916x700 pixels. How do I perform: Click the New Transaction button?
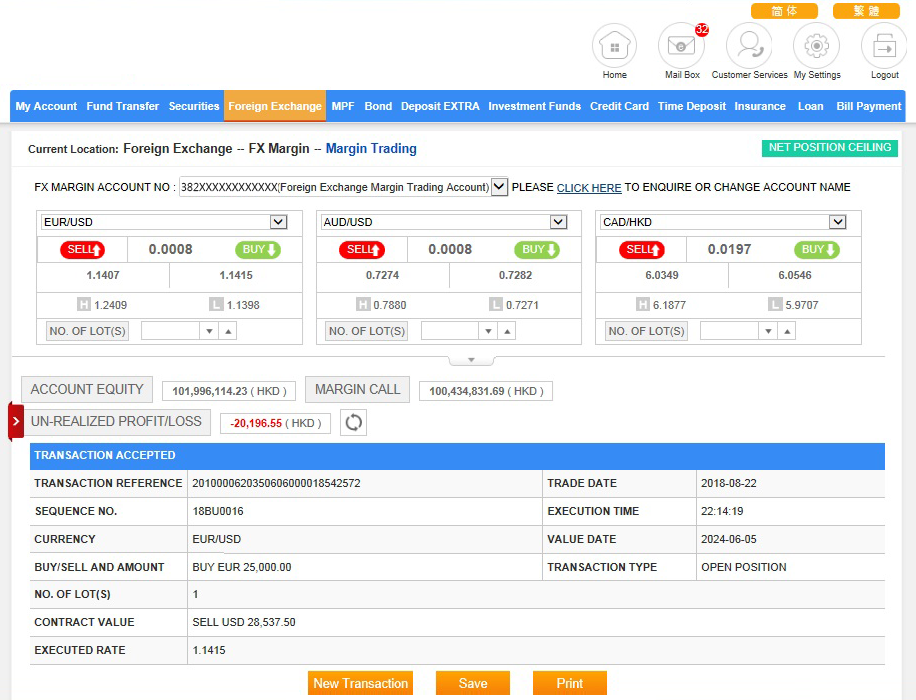point(360,683)
